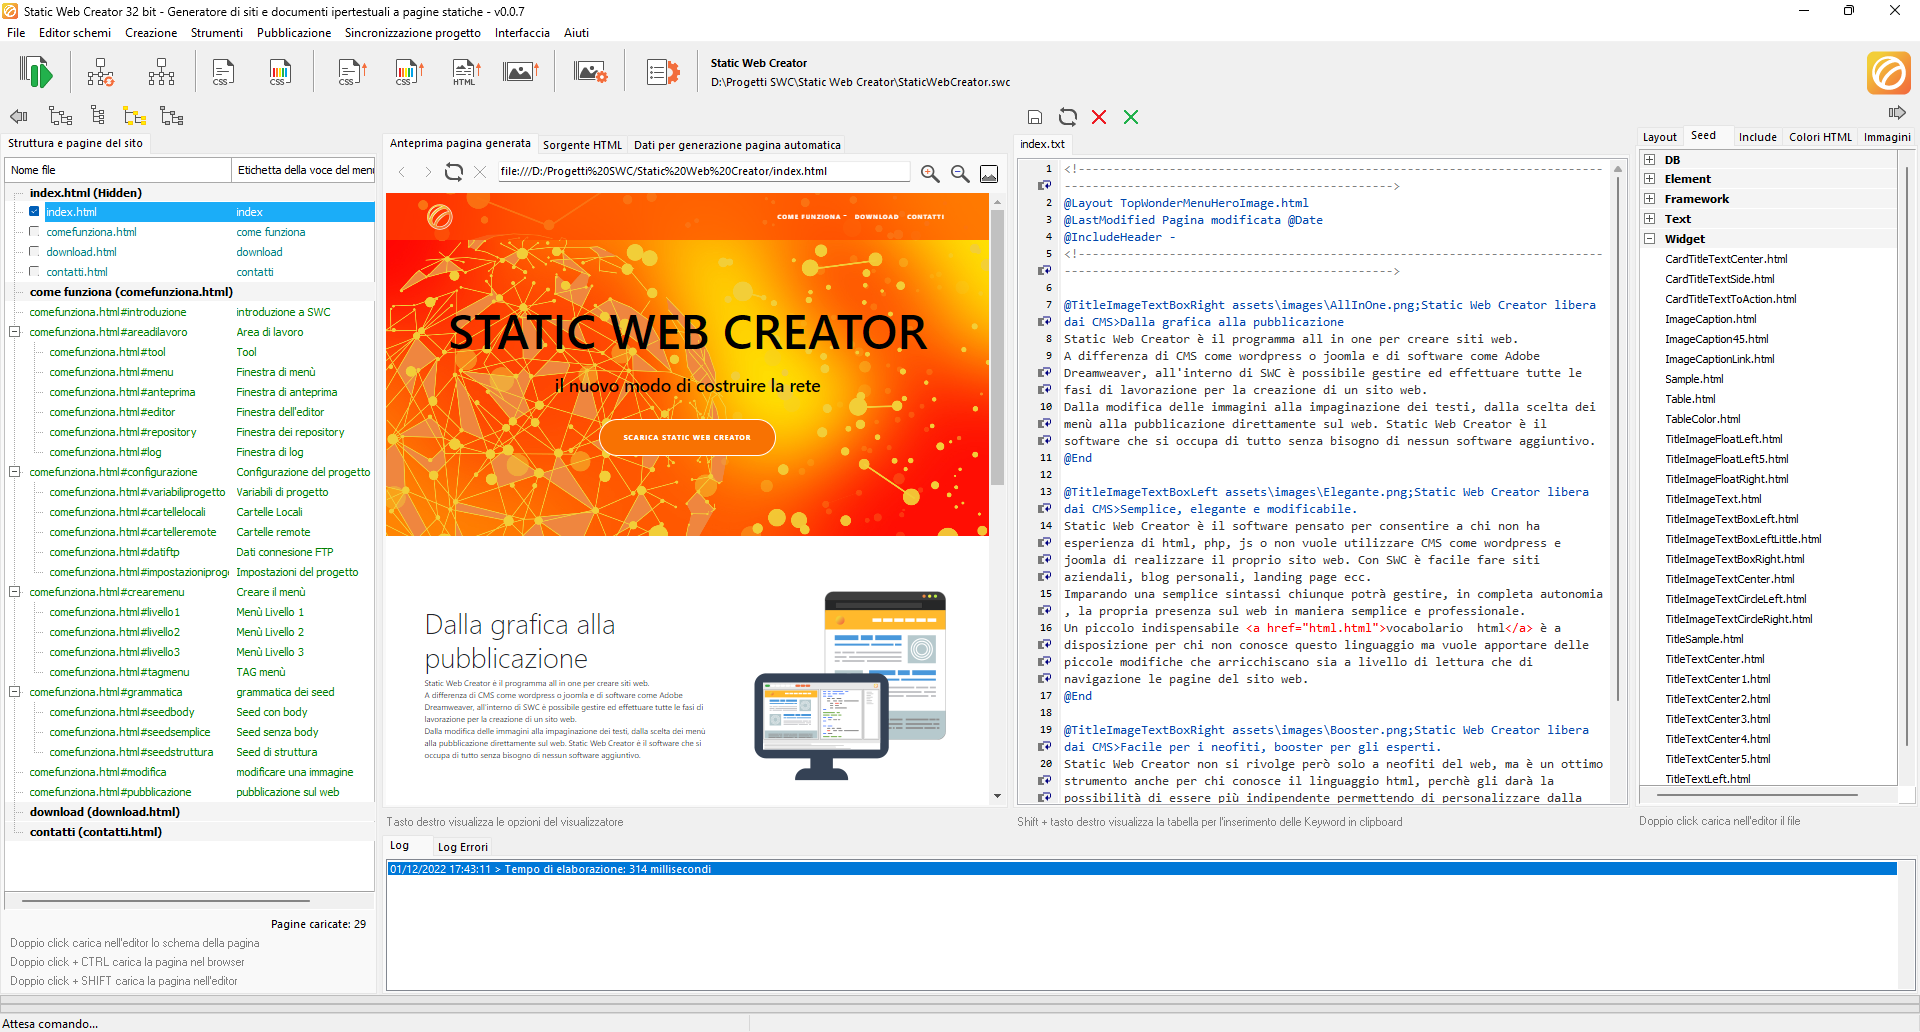The width and height of the screenshot is (1920, 1032).
Task: Reload the index.txt editor content
Action: 1068,117
